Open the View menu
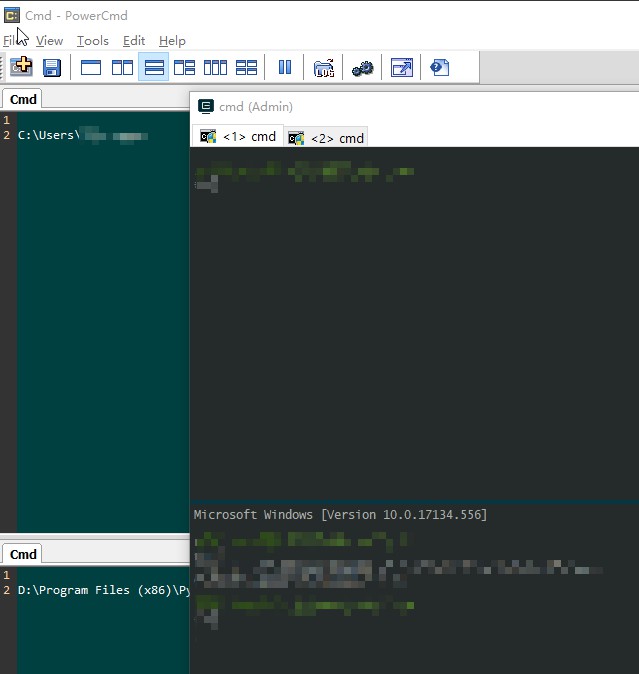Screen dimensions: 639x674 49,41
